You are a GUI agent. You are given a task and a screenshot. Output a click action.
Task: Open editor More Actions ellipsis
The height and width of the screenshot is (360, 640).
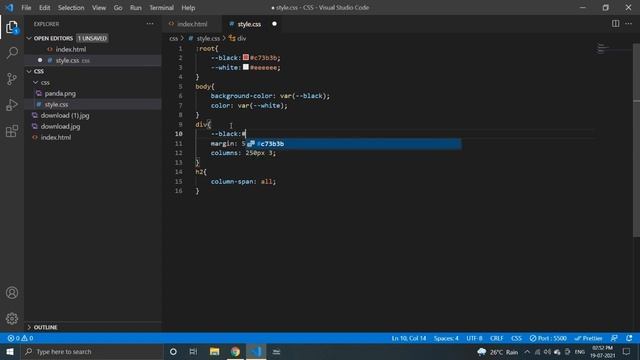click(x=629, y=24)
